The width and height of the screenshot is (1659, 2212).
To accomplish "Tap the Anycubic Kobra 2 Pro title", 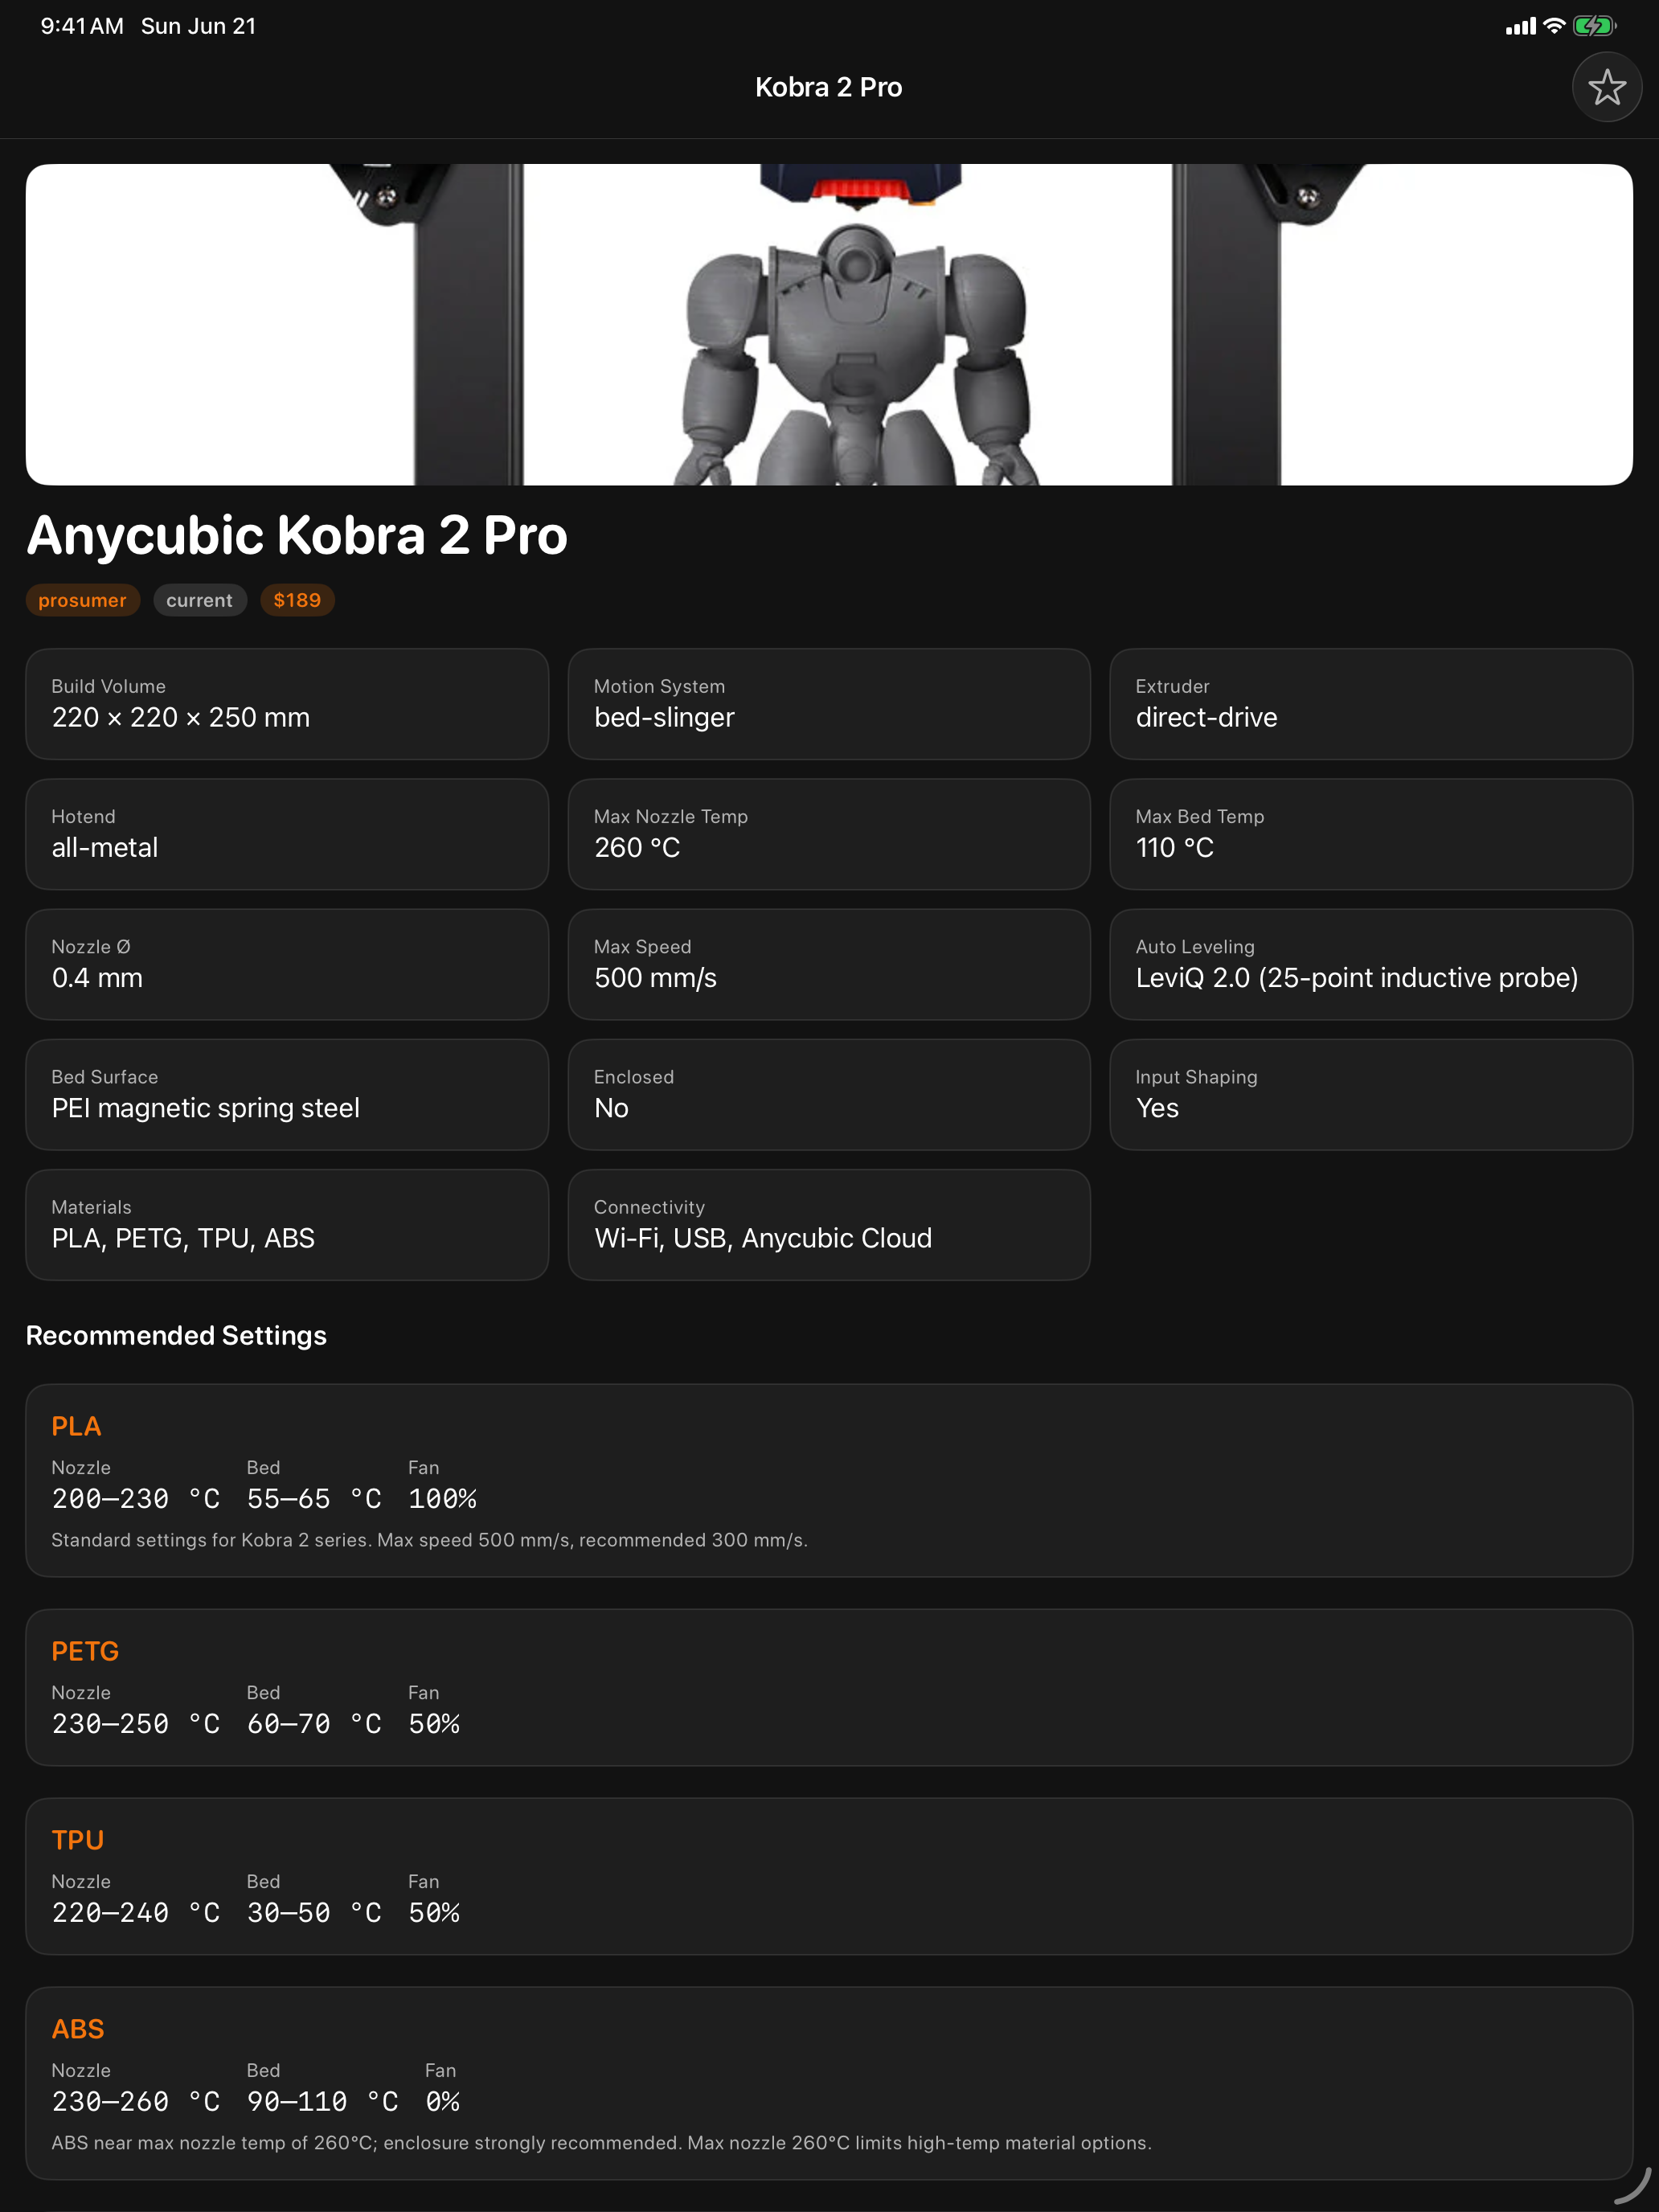I will click(x=297, y=535).
